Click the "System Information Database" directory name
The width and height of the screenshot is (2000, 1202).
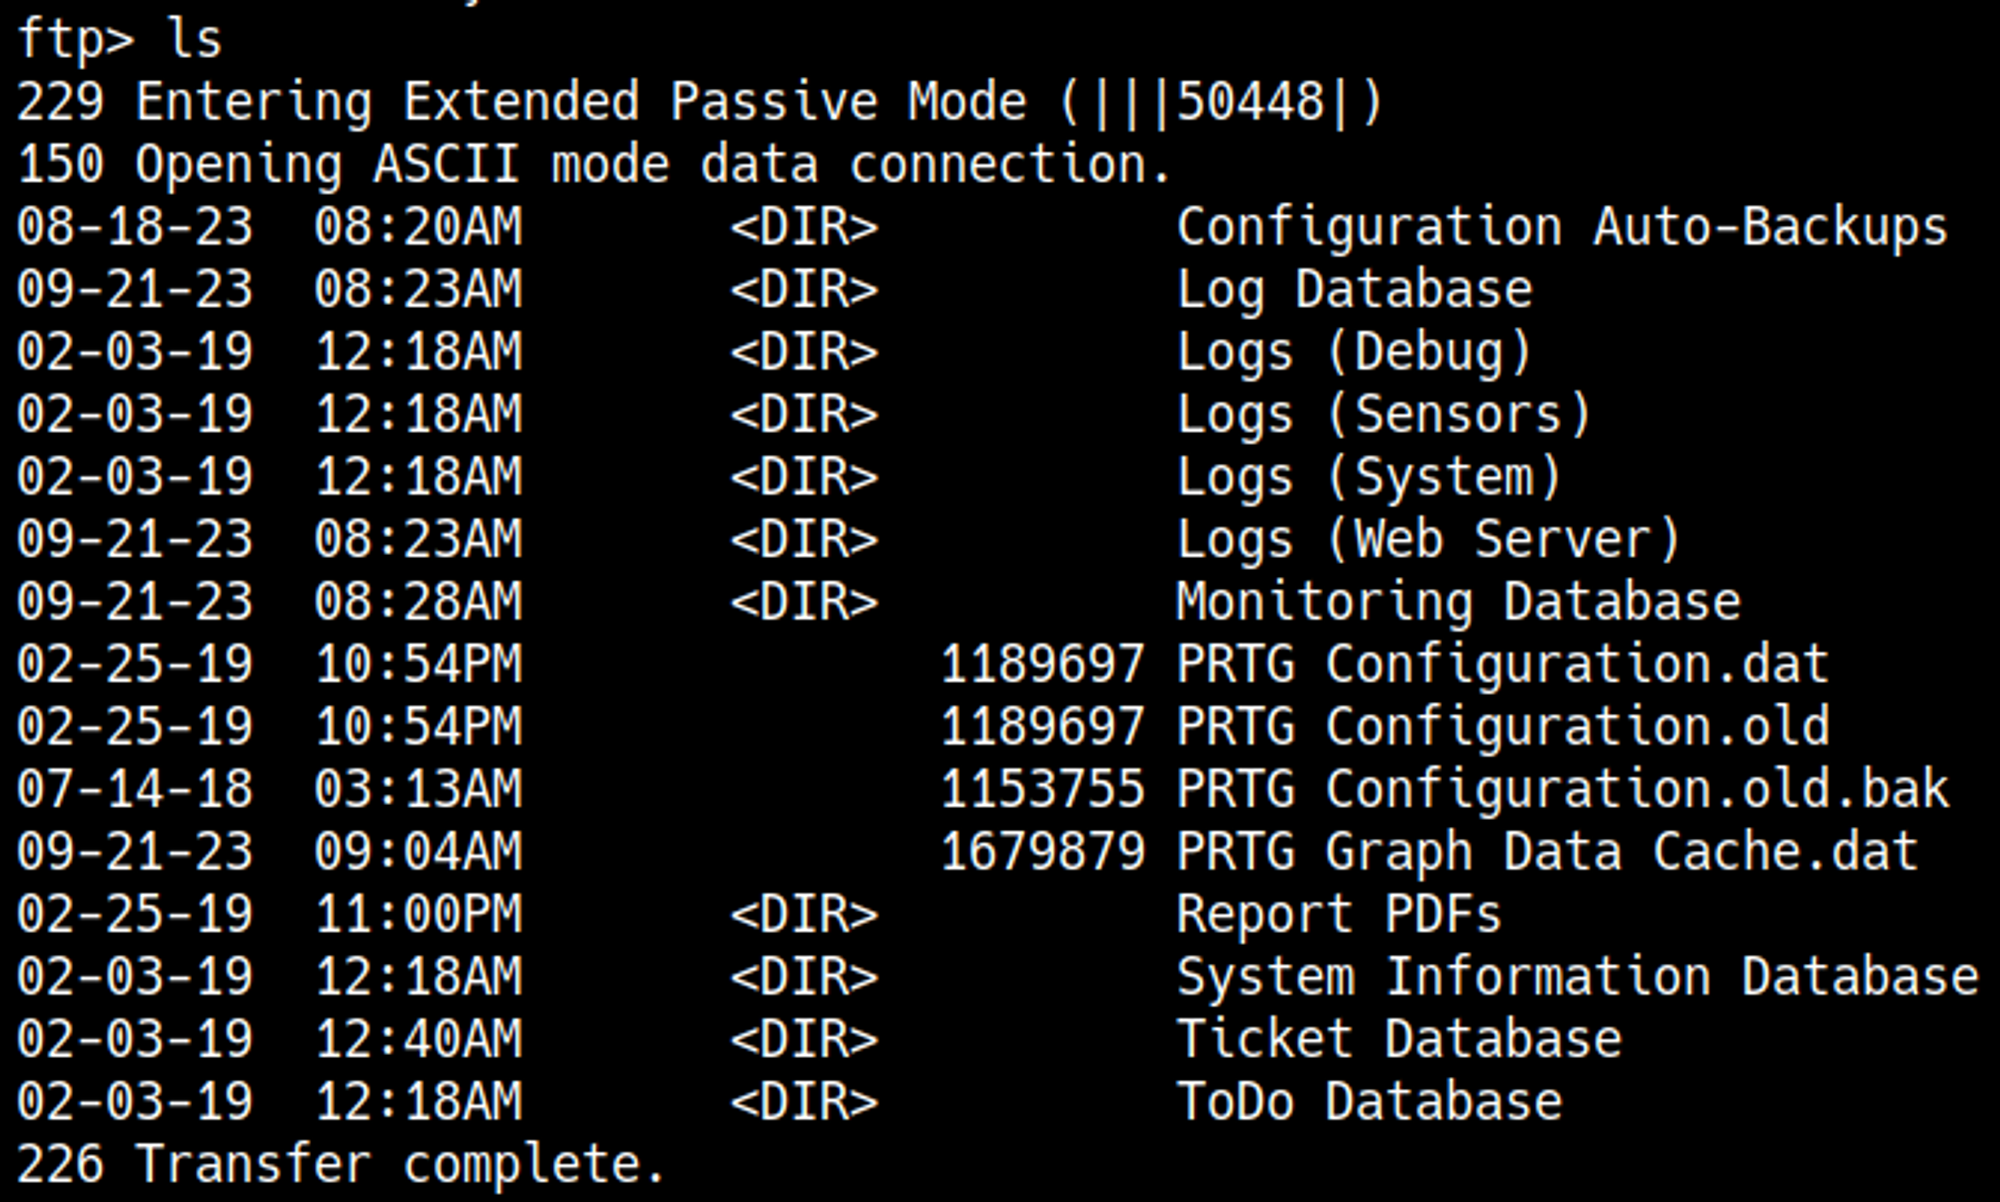[1577, 977]
